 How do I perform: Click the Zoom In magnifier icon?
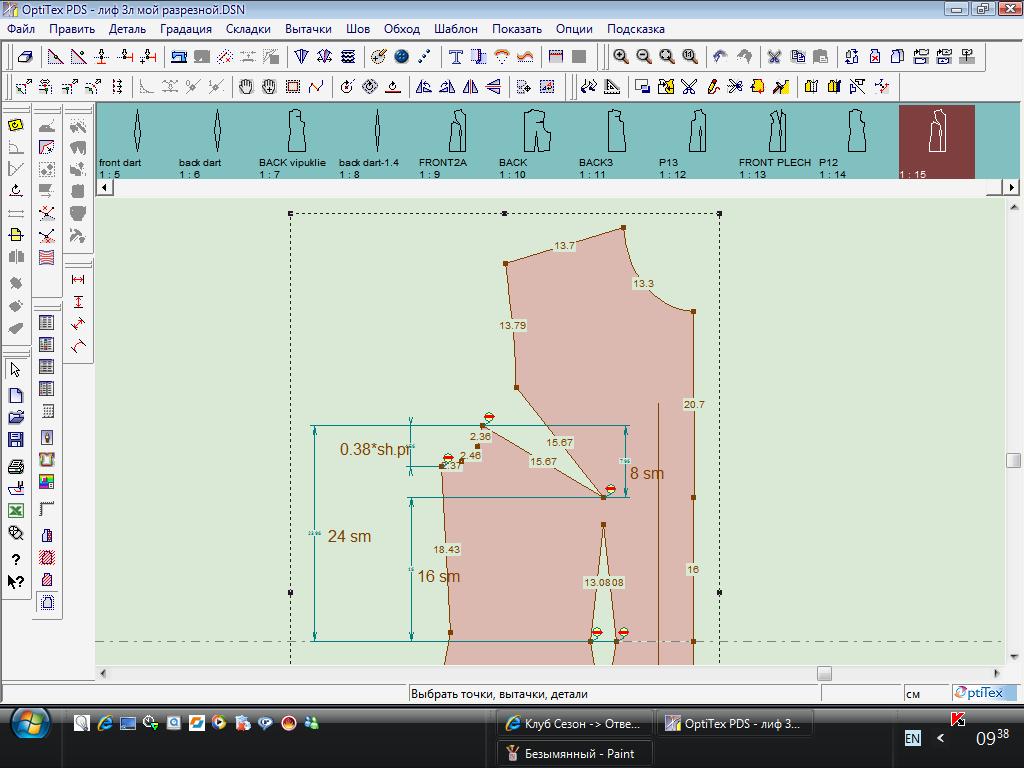[621, 57]
